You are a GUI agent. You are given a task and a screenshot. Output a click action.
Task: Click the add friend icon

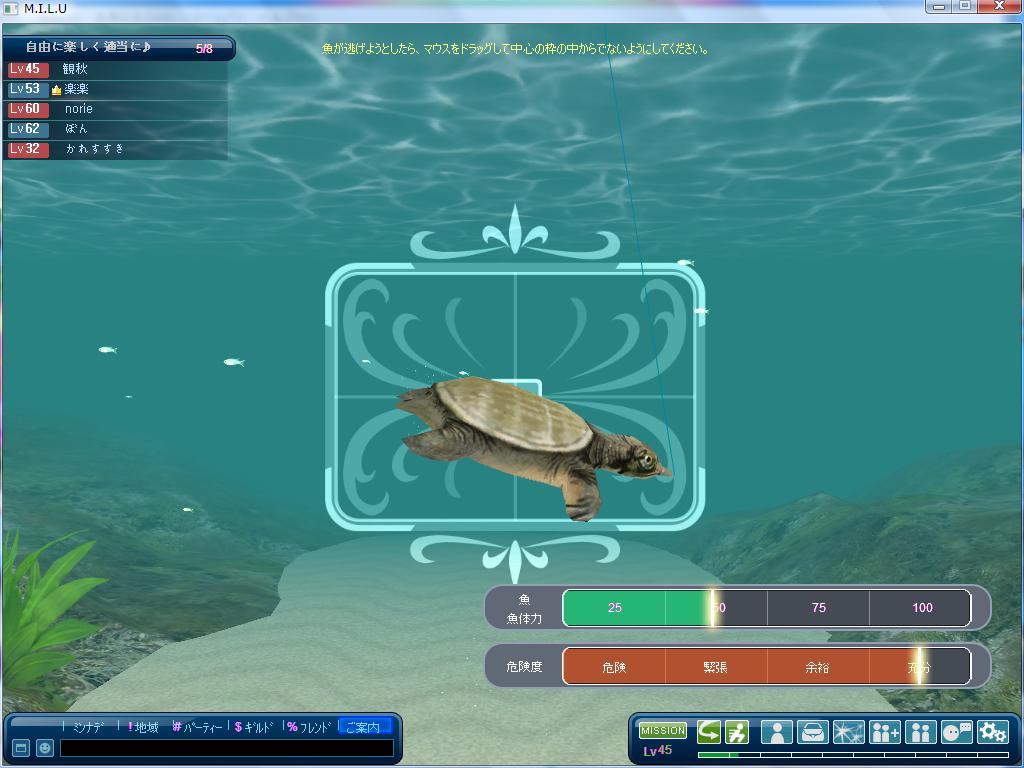pyautogui.click(x=885, y=732)
